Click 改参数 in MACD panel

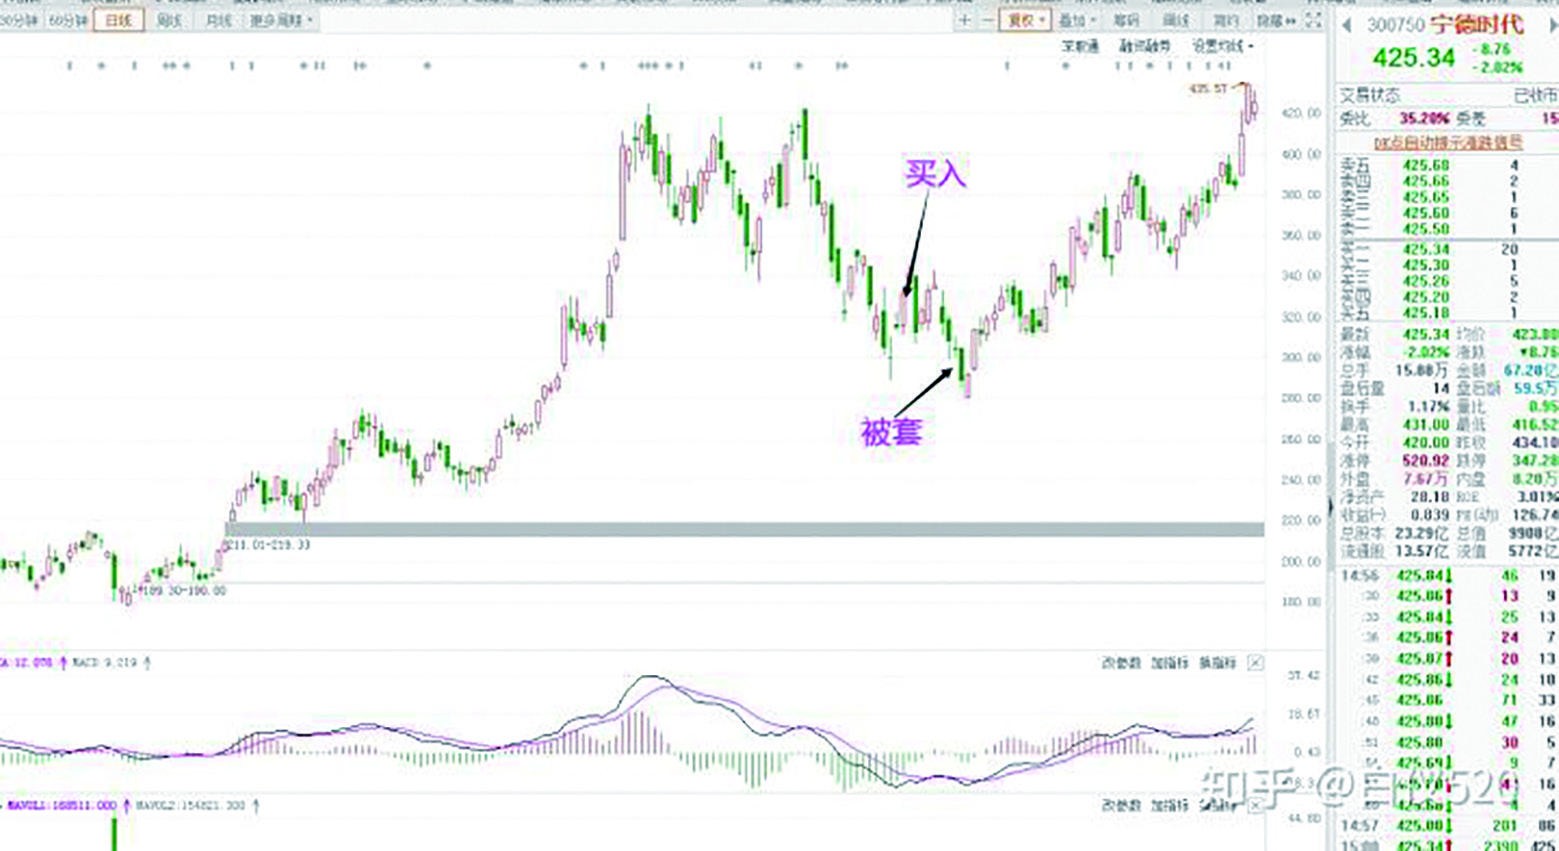pyautogui.click(x=1121, y=663)
